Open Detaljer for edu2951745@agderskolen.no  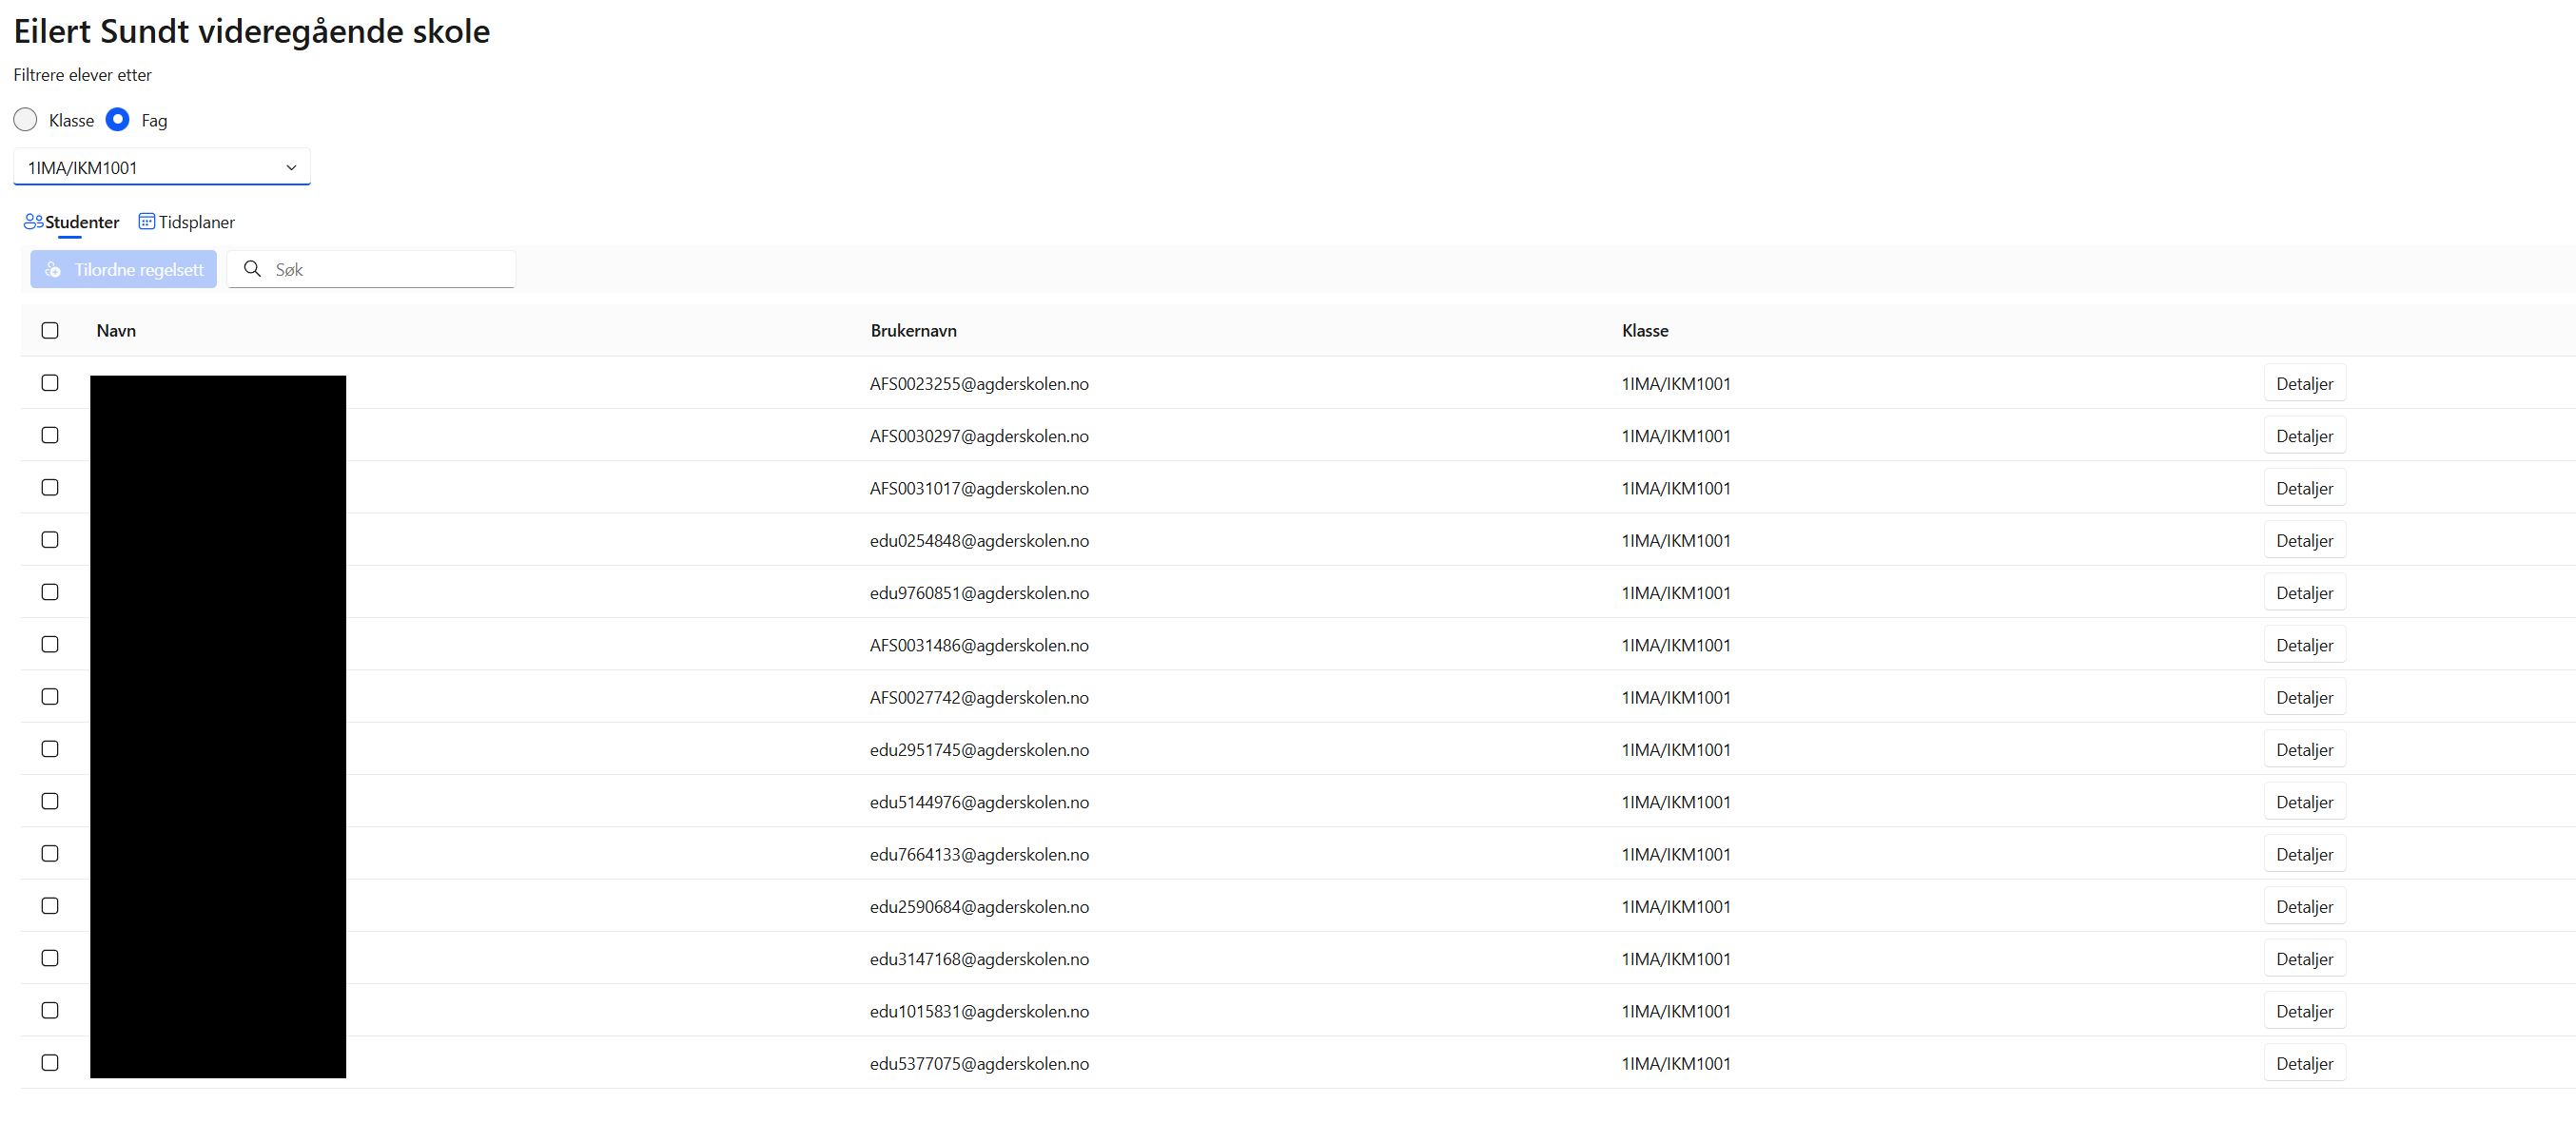tap(2303, 750)
